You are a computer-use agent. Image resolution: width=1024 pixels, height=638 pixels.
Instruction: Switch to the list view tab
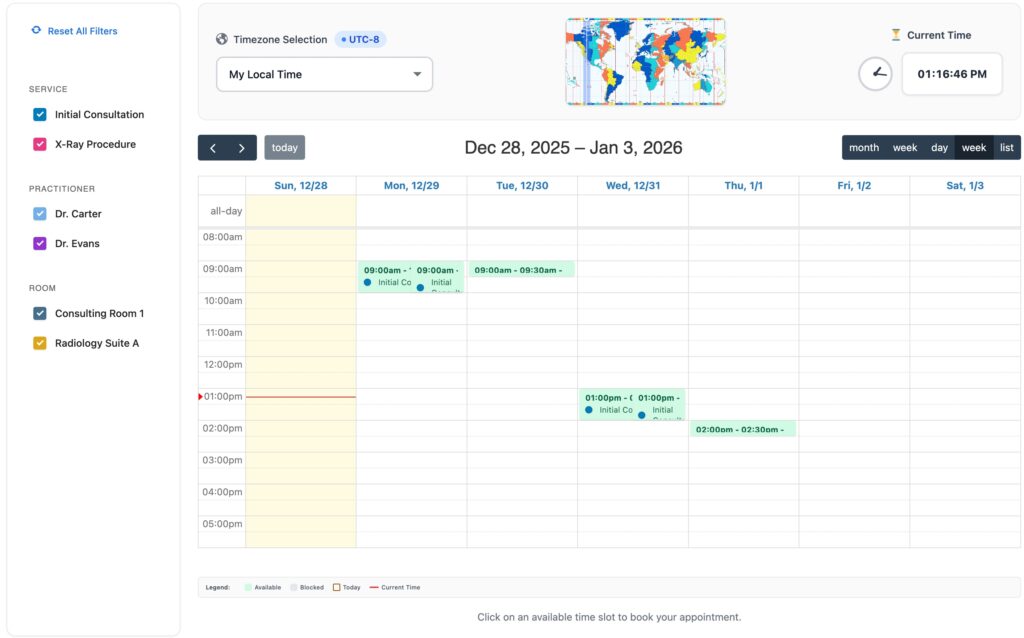tap(1006, 148)
